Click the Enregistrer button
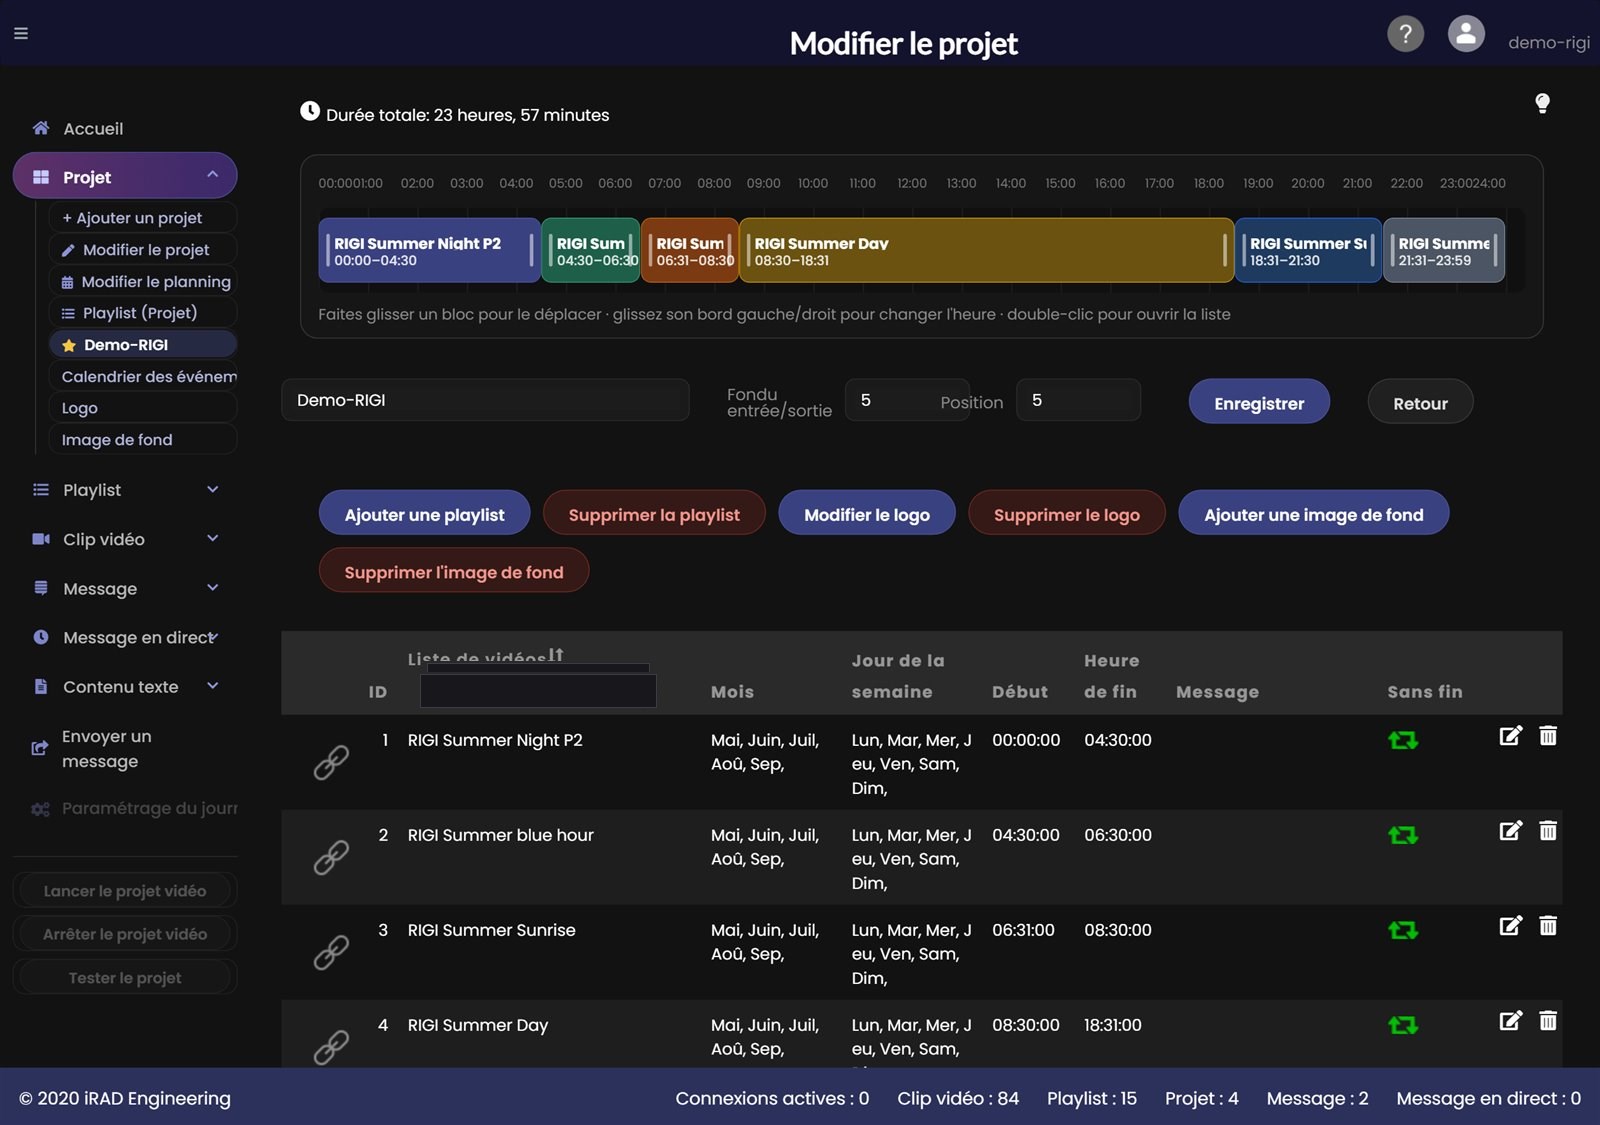This screenshot has height=1125, width=1600. pyautogui.click(x=1259, y=402)
